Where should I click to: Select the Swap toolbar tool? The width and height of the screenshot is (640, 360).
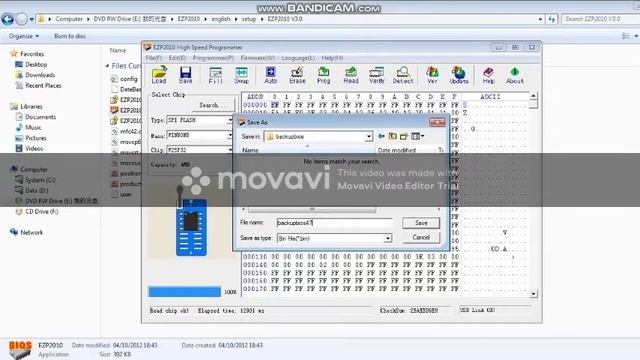241,76
